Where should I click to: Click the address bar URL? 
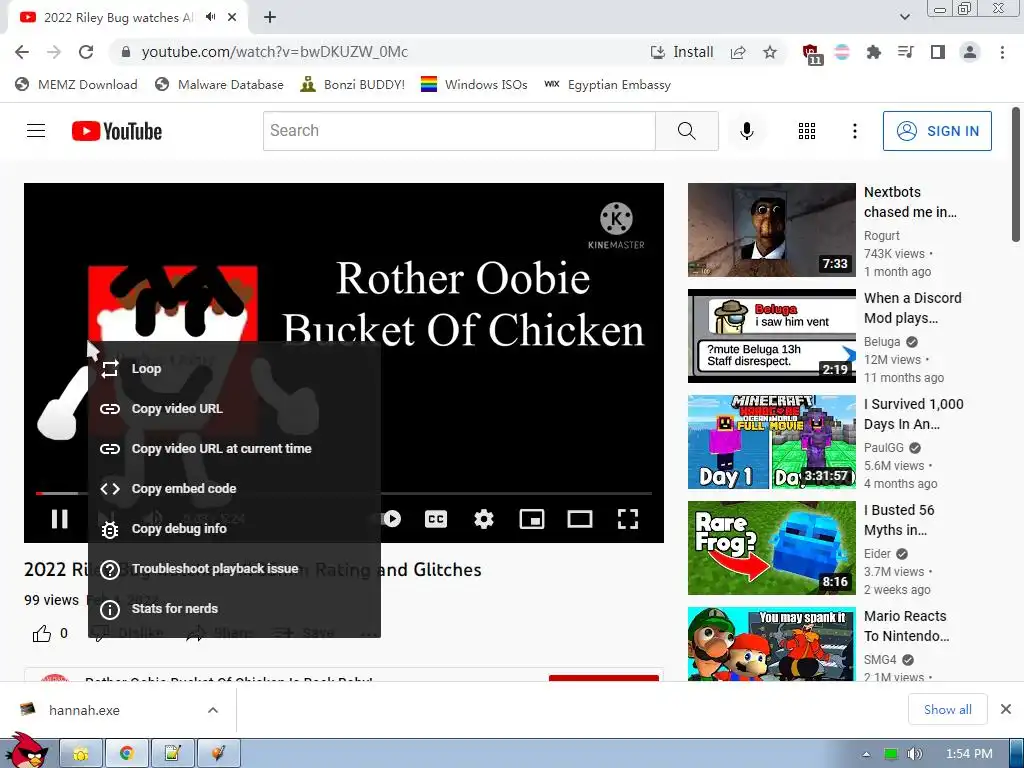[274, 52]
